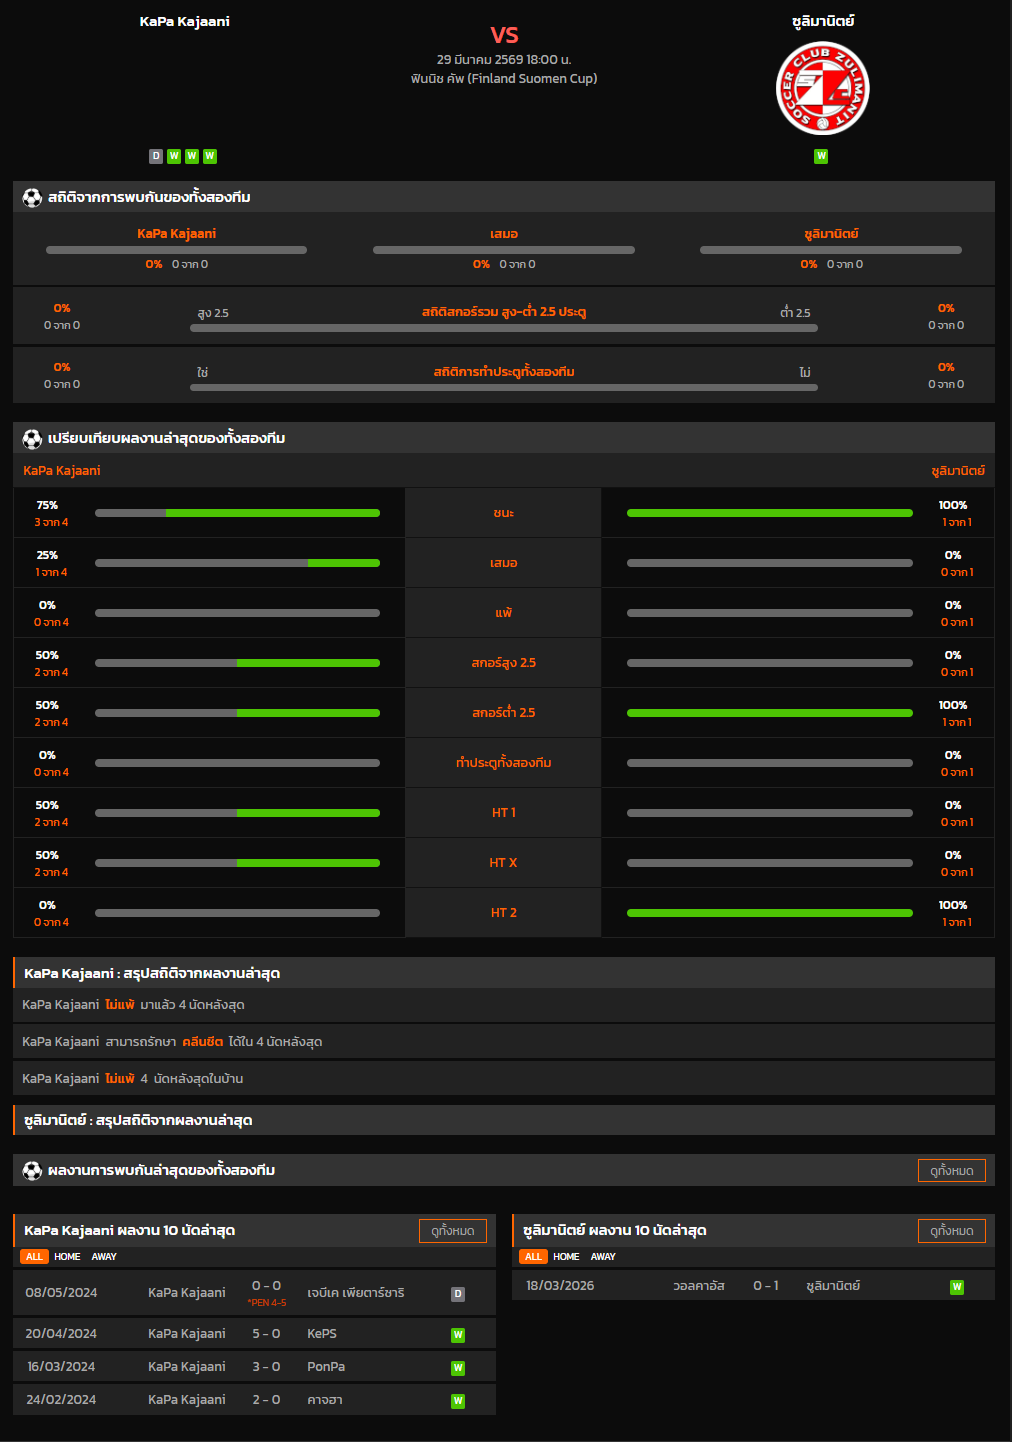Select the AWAY tab under KaPa Kajaani last 10 results
Screen dimensions: 1012x1442
point(104,1257)
